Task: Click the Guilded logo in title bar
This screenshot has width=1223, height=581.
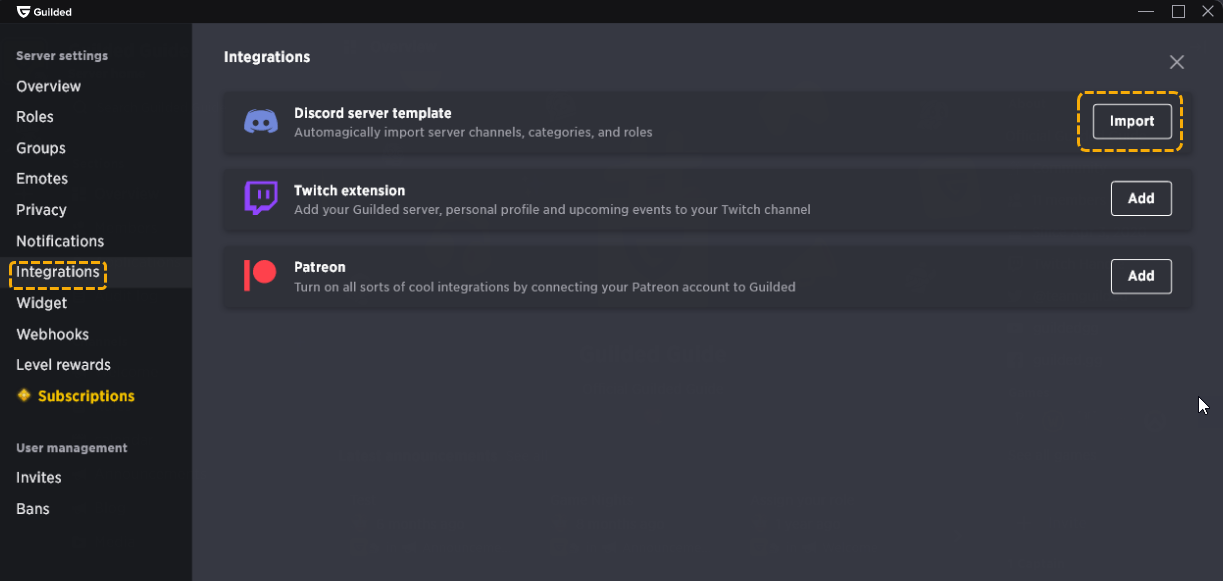Action: click(23, 12)
